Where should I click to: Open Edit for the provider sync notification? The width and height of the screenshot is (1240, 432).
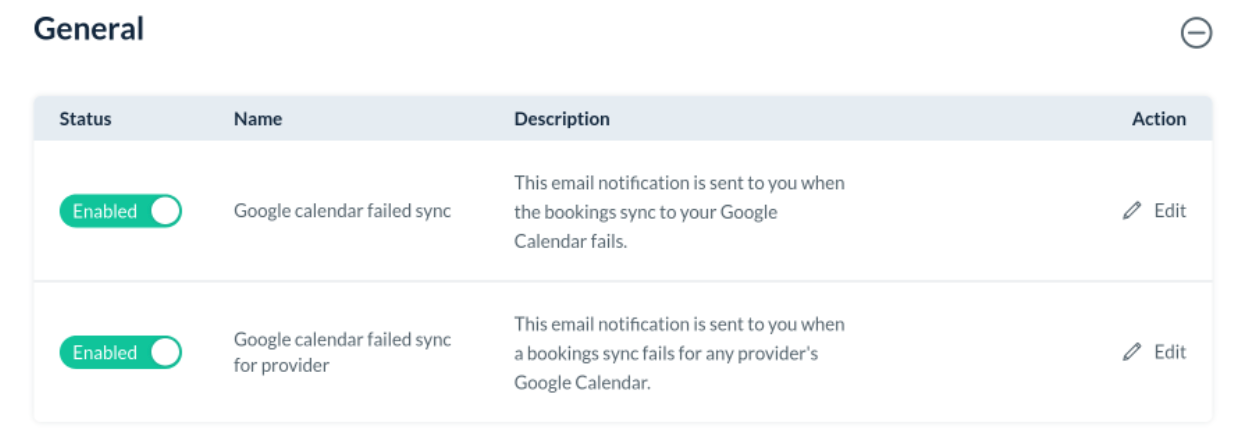1169,352
